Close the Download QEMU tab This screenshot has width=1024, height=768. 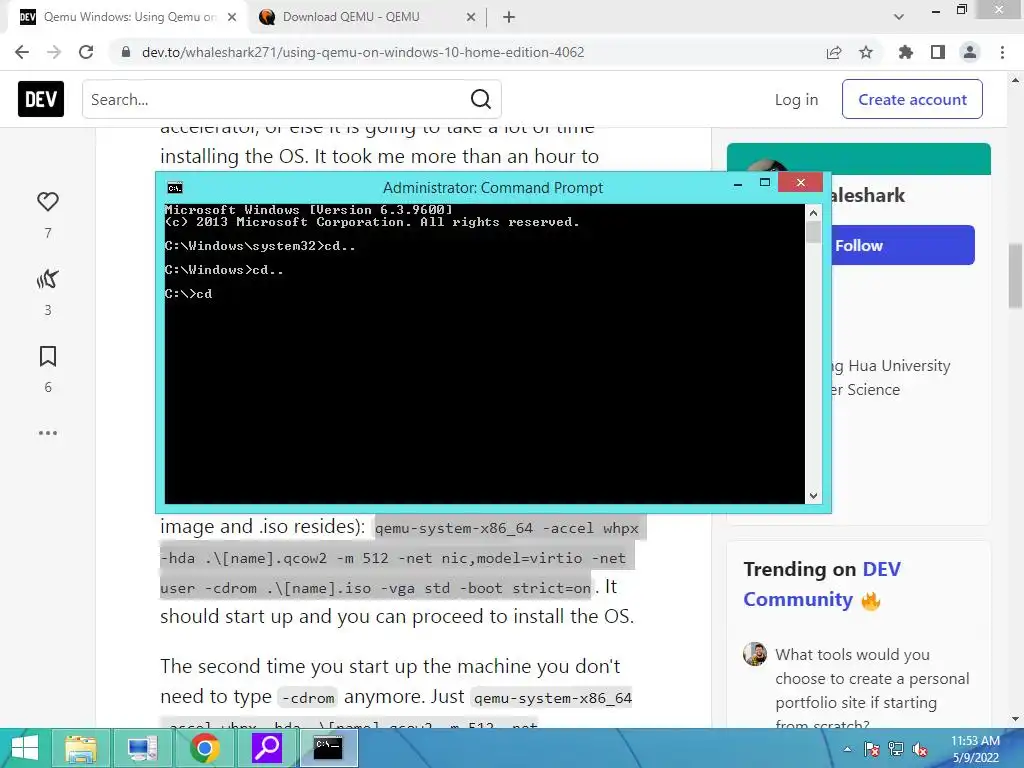pyautogui.click(x=471, y=17)
